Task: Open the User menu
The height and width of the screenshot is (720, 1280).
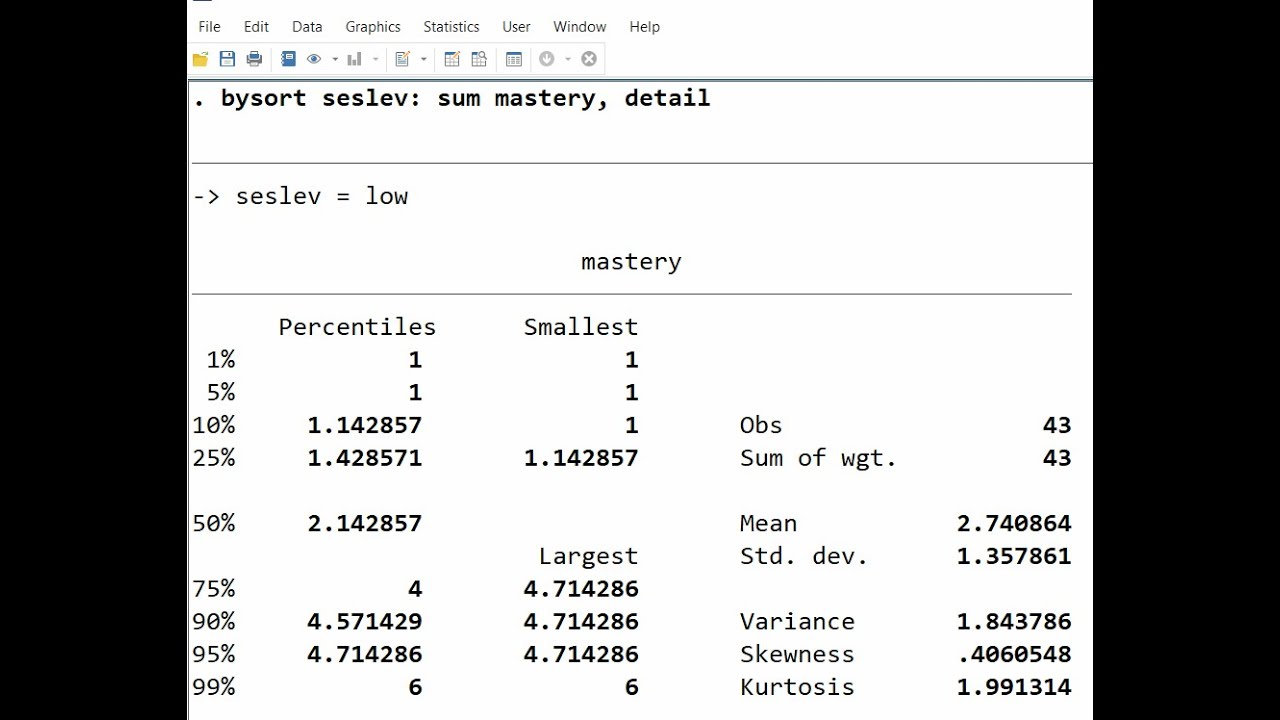Action: [x=516, y=27]
